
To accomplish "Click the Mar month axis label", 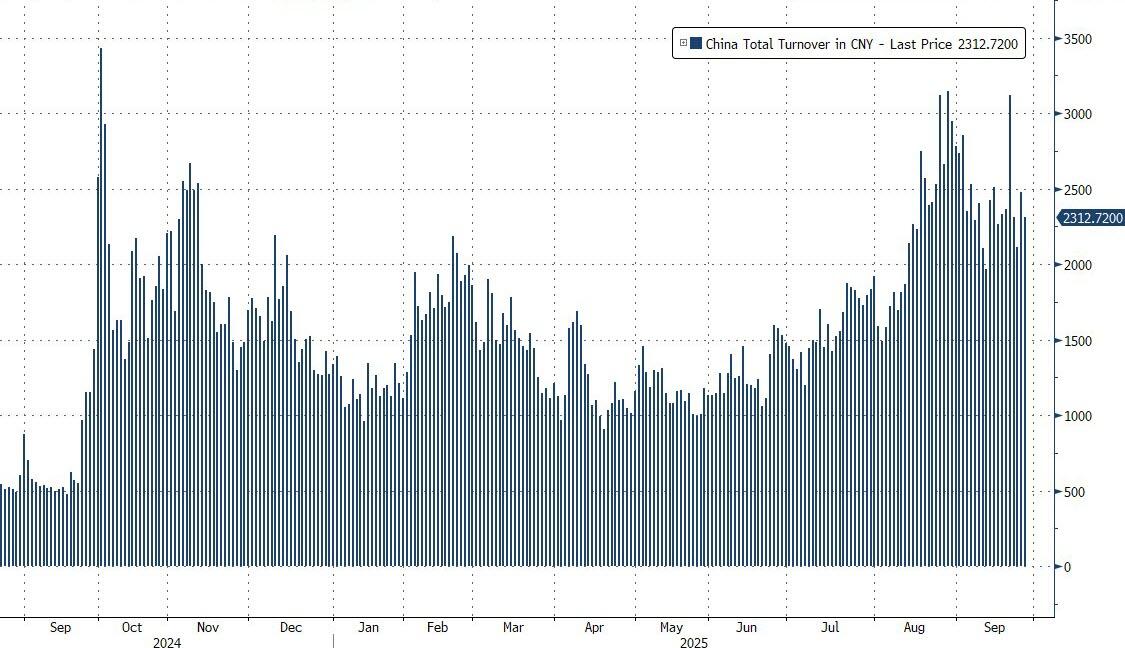I will point(513,627).
